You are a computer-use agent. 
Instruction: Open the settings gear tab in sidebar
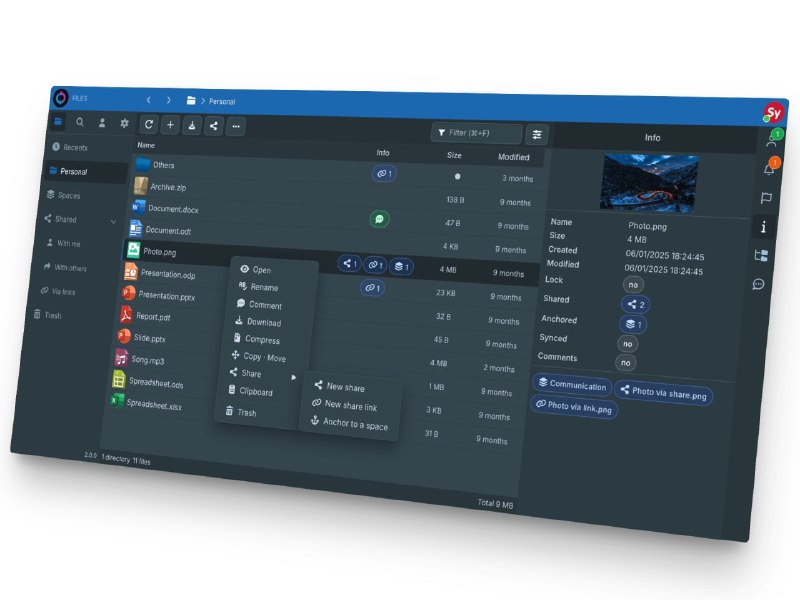coord(124,123)
